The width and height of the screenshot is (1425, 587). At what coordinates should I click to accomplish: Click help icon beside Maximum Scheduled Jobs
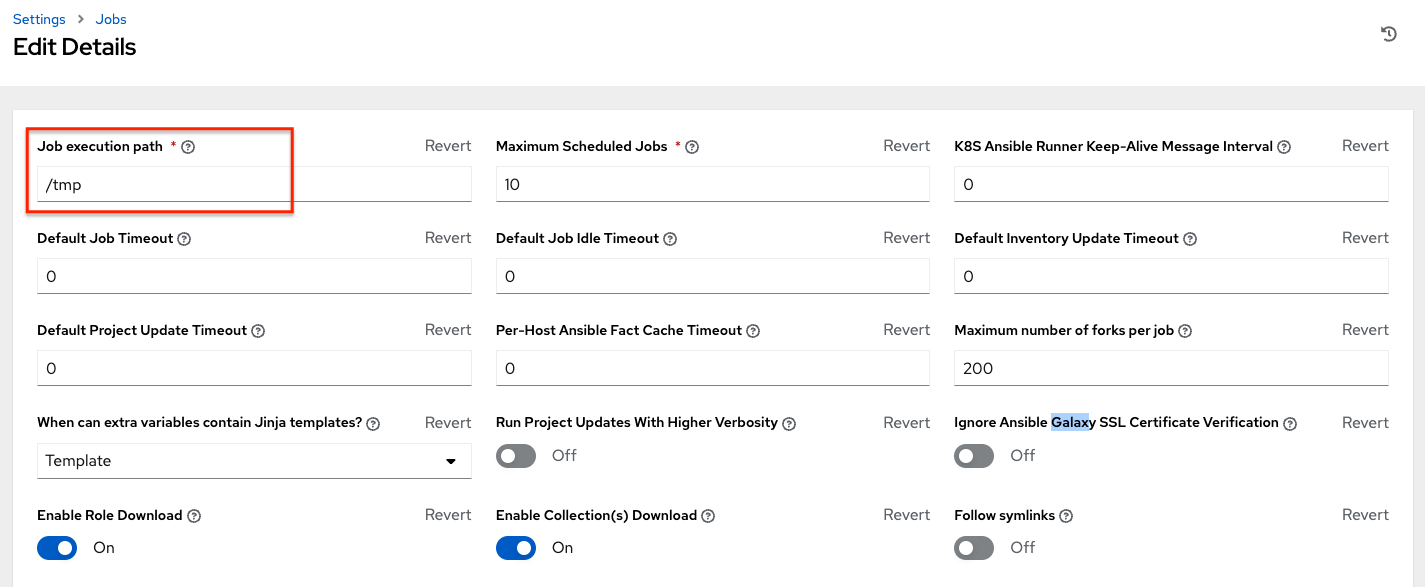tap(691, 146)
